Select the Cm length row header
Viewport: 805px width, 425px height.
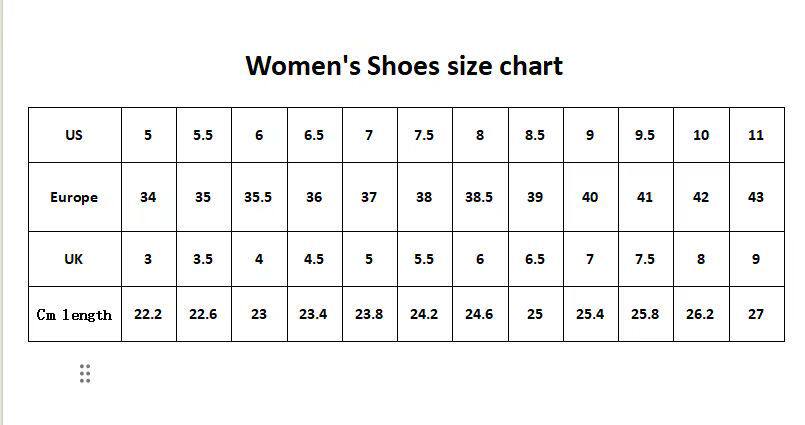pyautogui.click(x=74, y=314)
